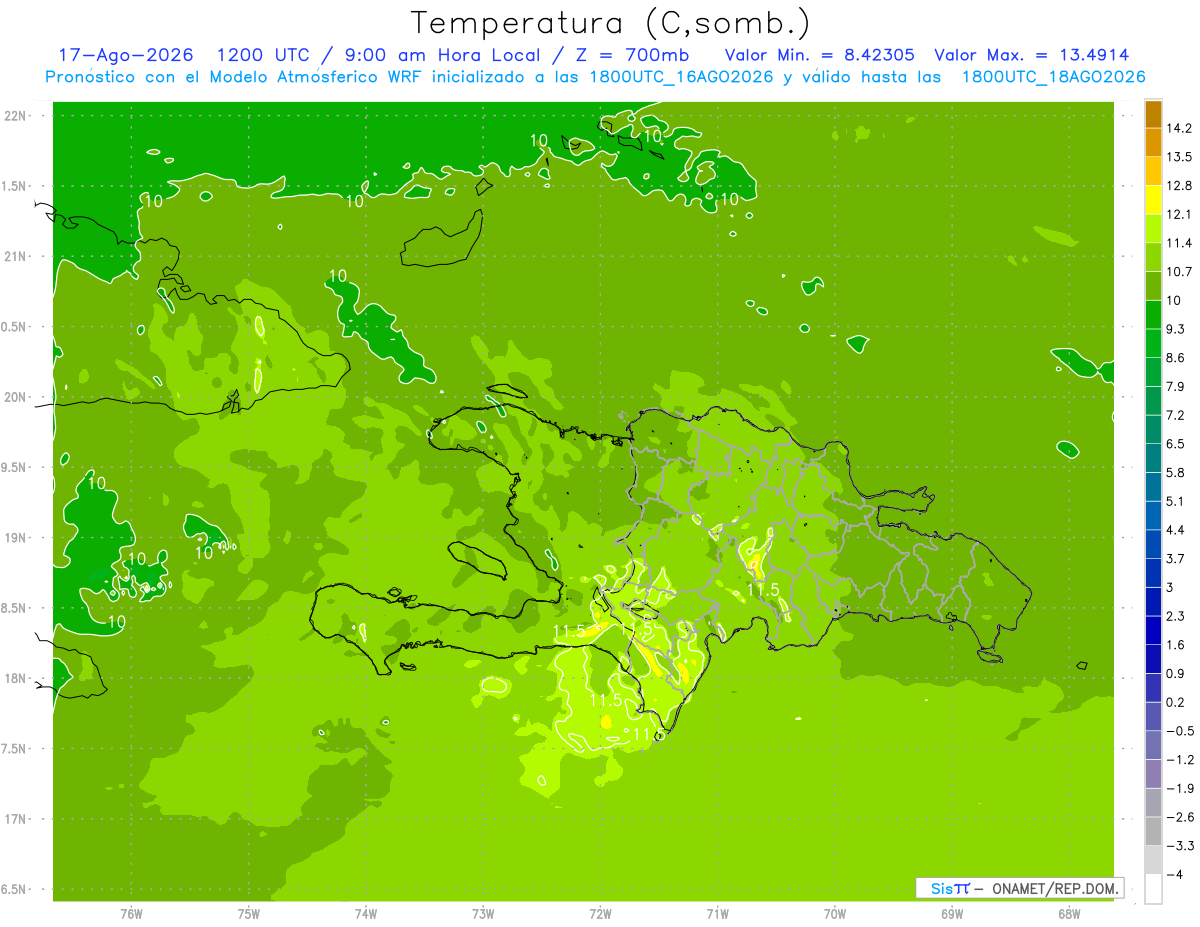The height and width of the screenshot is (927, 1200).
Task: Click the "69W" longitude axis label
Action: (x=951, y=913)
